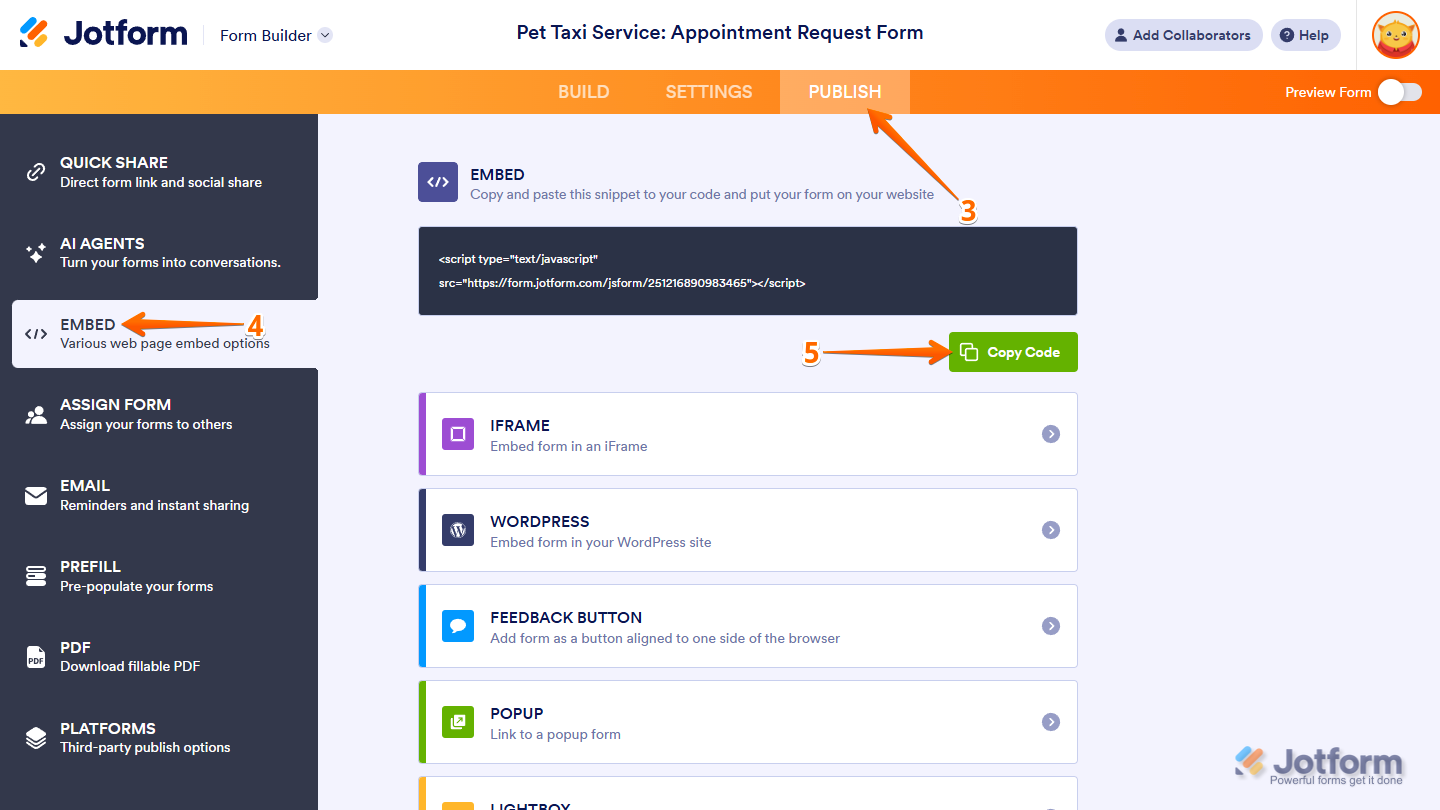Click the Jotform logo icon
Screen dimensions: 1440x810
[x=34, y=34]
